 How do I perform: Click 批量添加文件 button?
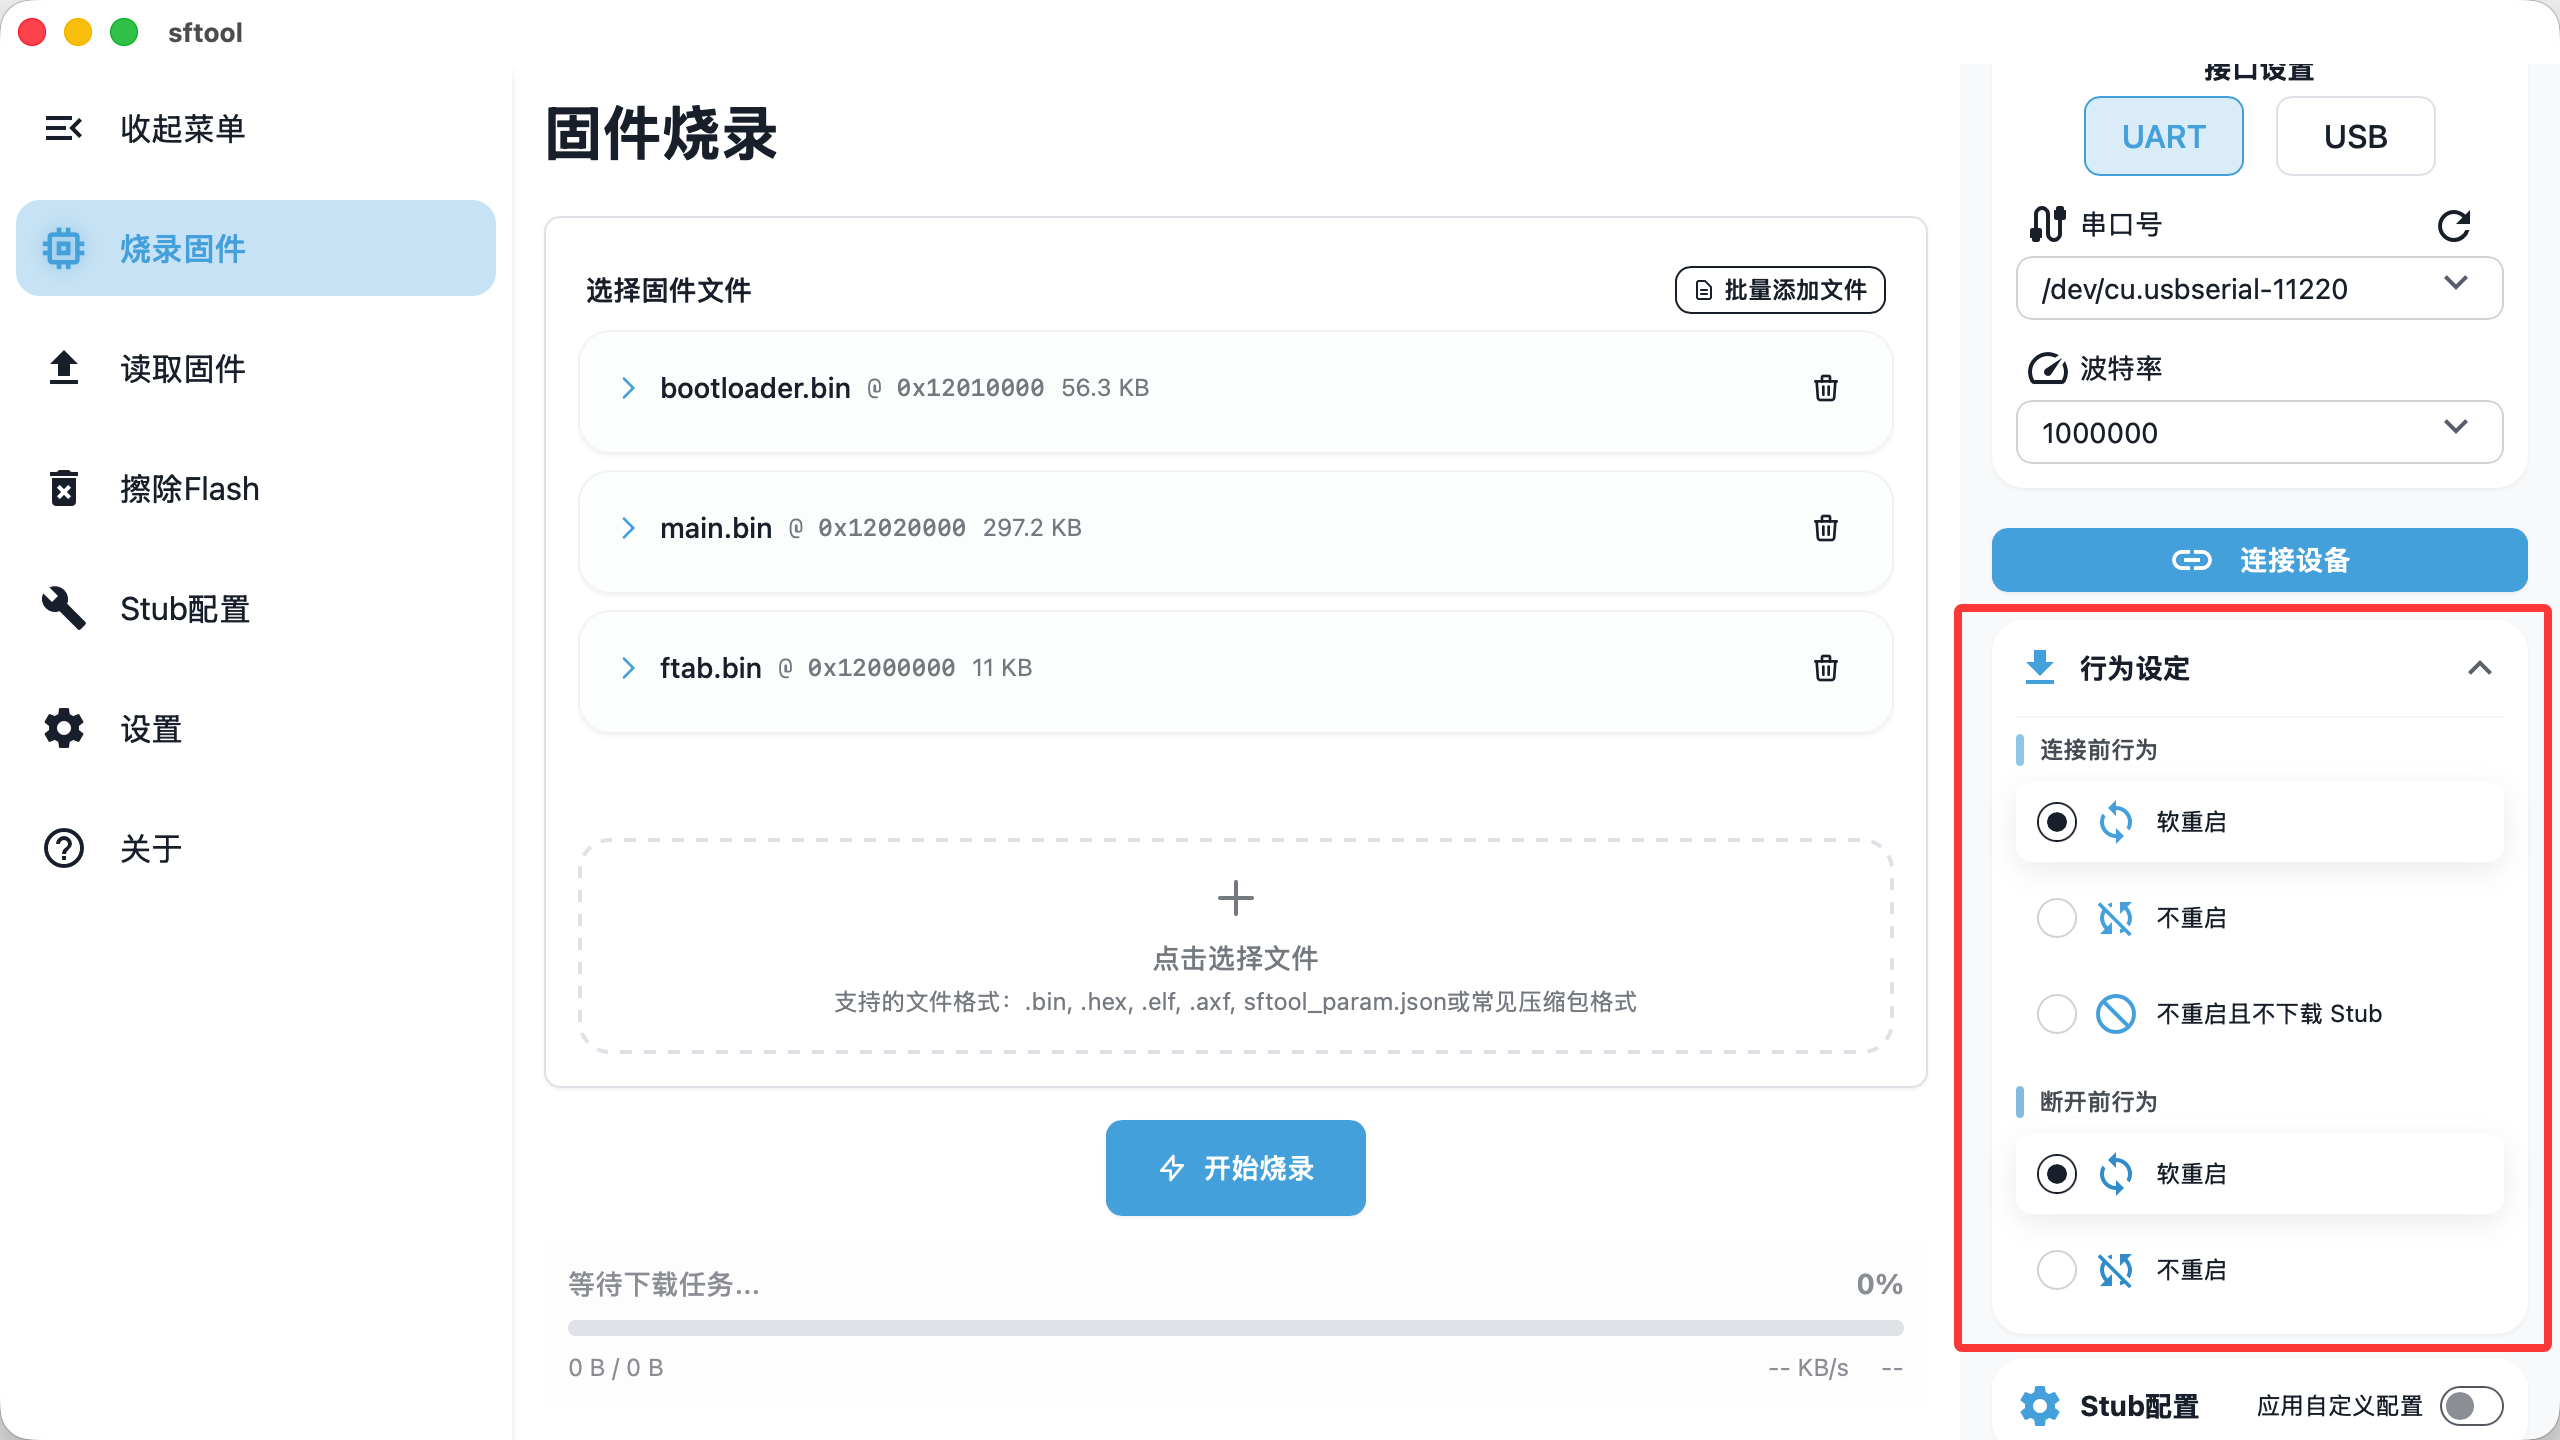point(1780,290)
